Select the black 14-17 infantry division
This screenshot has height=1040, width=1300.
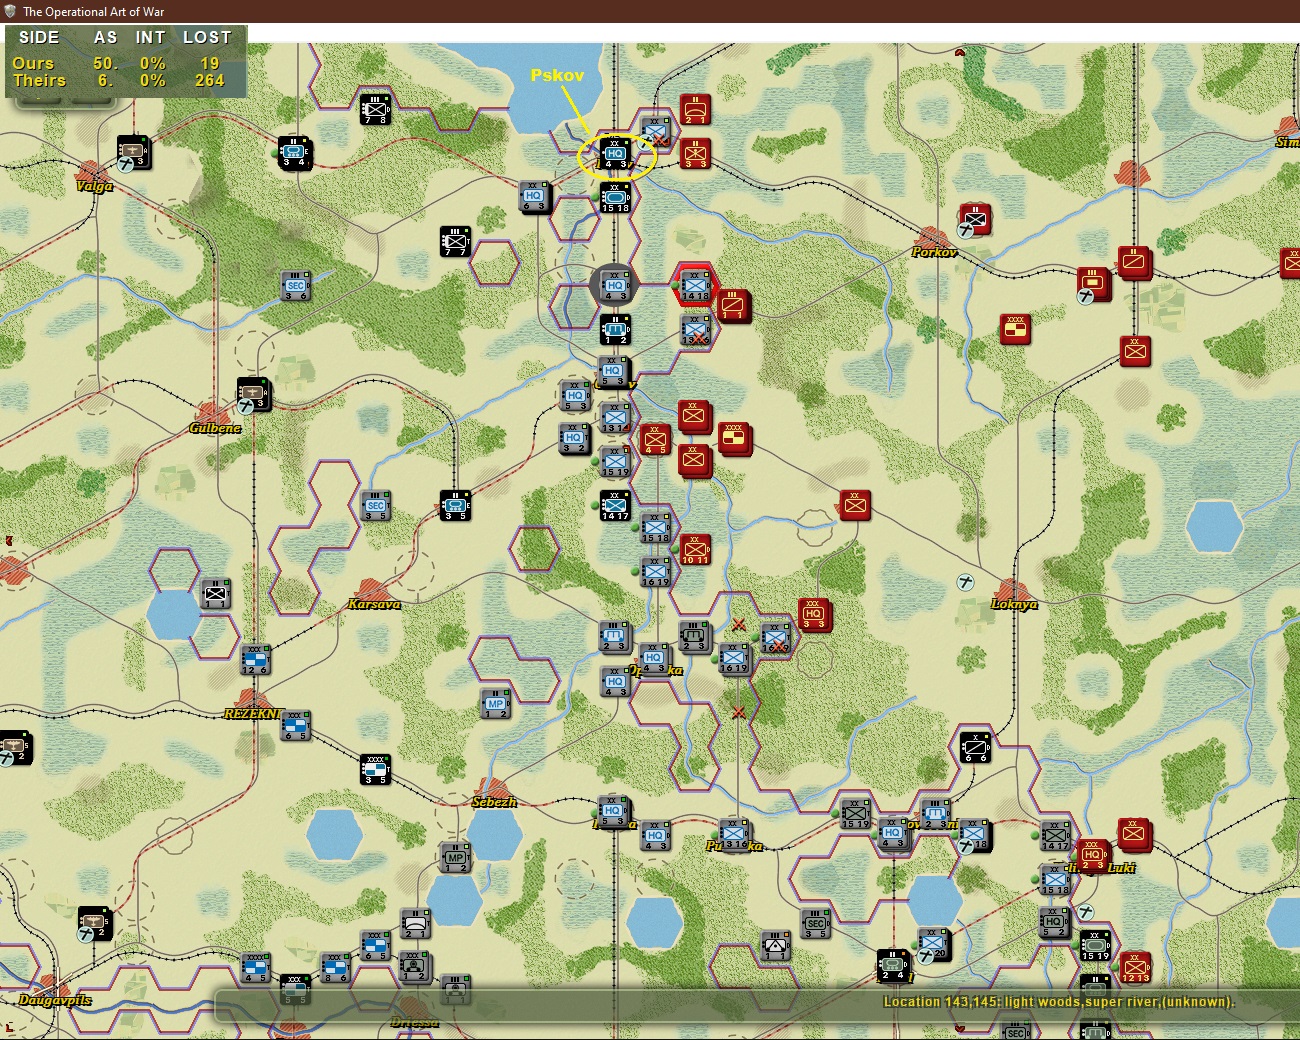click(x=615, y=505)
